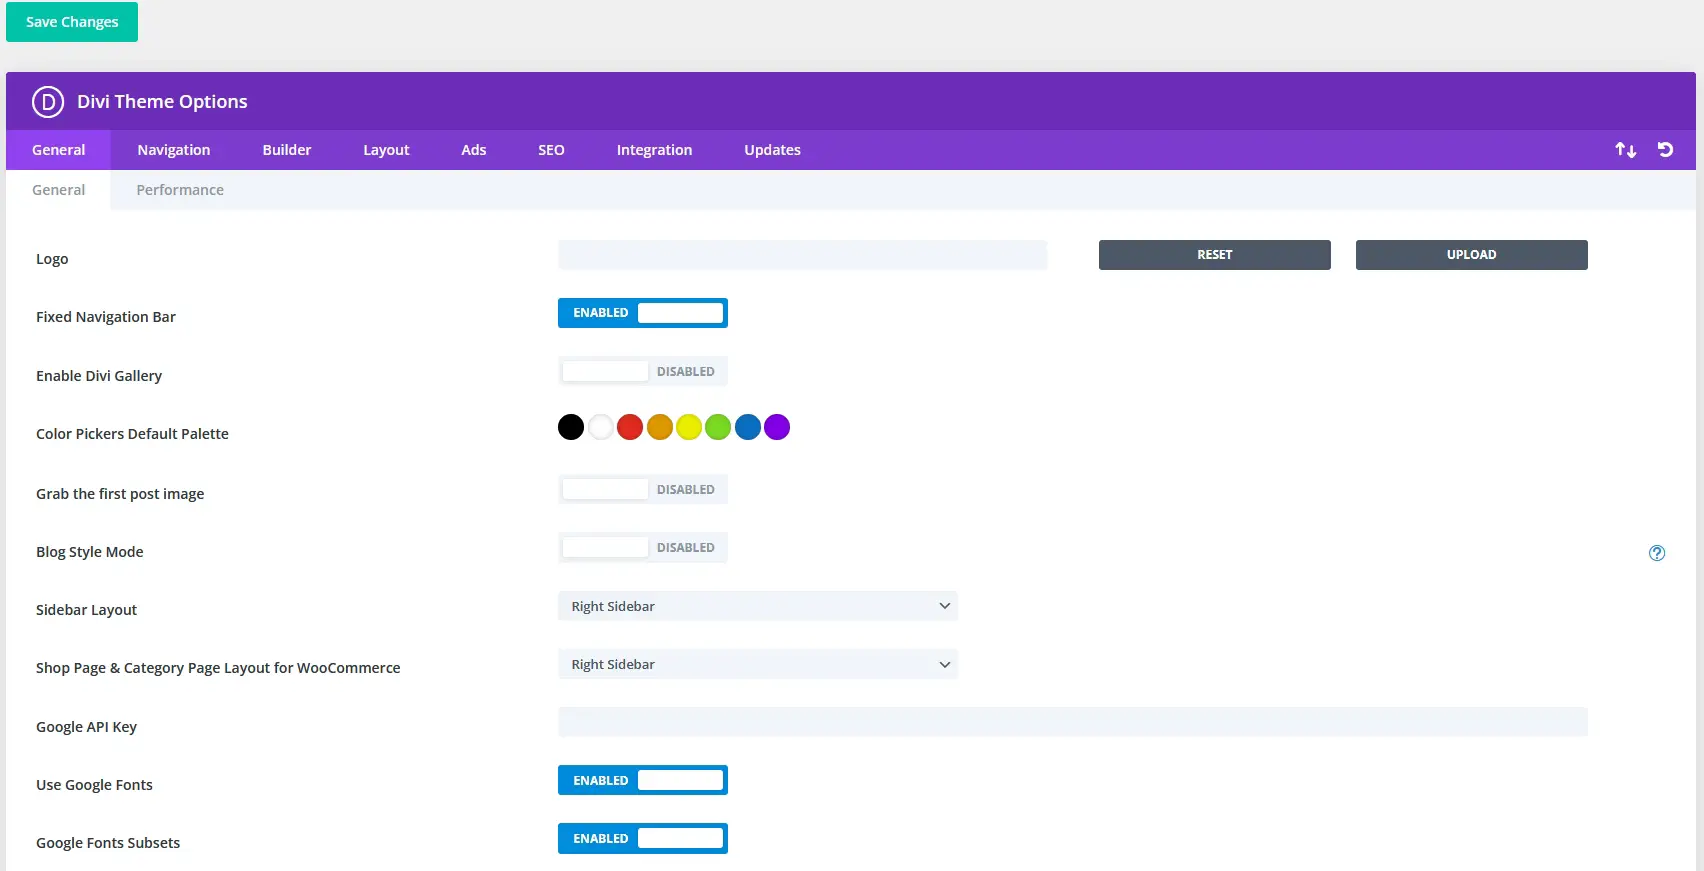This screenshot has height=871, width=1704.
Task: Enable the Divi Gallery toggle
Action: coord(643,371)
